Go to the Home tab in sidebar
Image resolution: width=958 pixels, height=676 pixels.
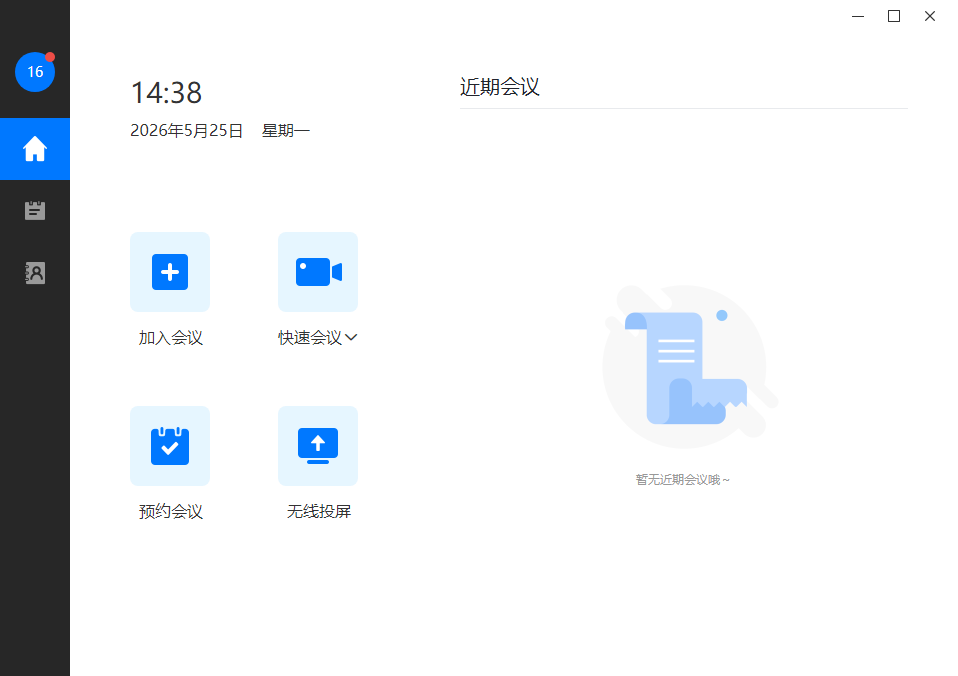(x=35, y=149)
